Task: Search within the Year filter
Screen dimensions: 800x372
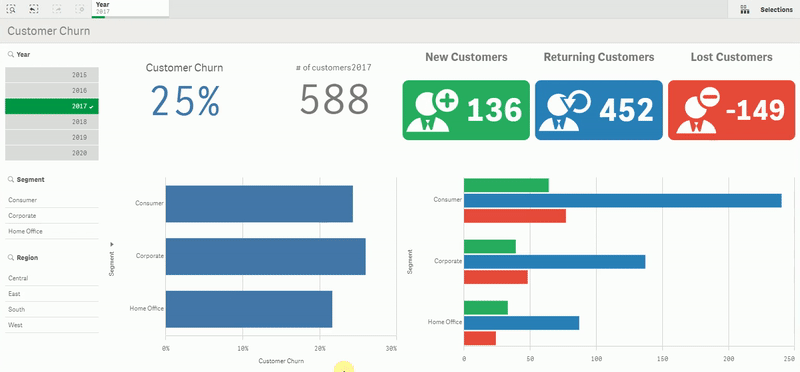Action: [11, 54]
